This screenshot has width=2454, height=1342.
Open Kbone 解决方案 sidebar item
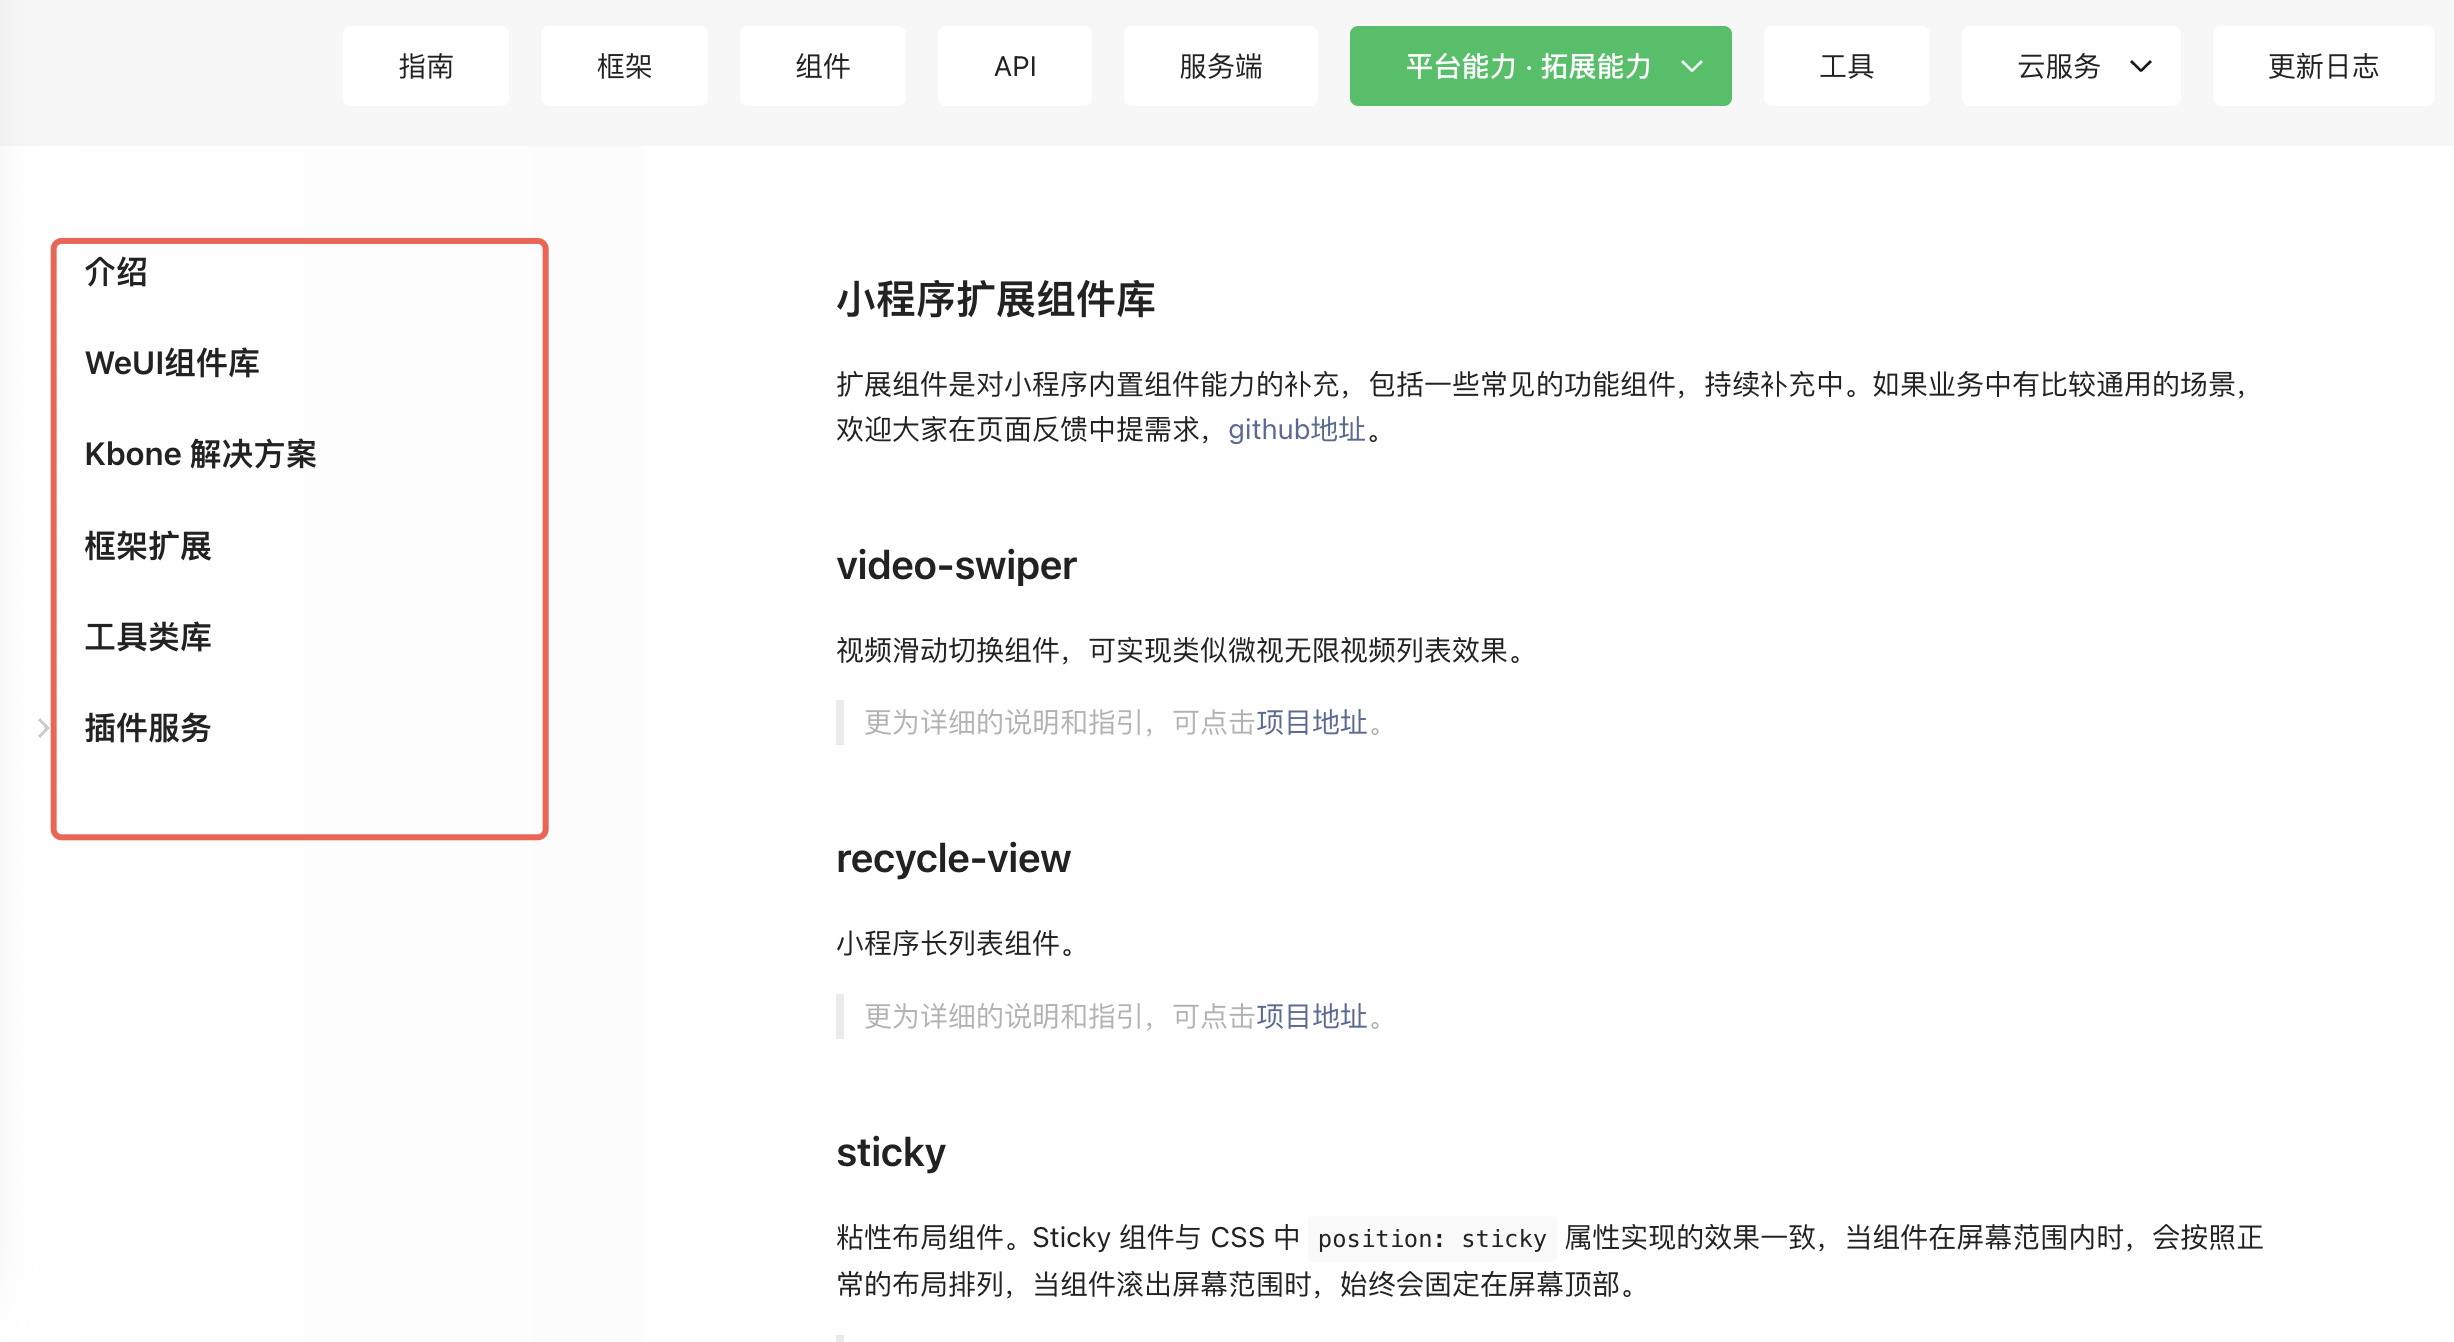[x=200, y=454]
